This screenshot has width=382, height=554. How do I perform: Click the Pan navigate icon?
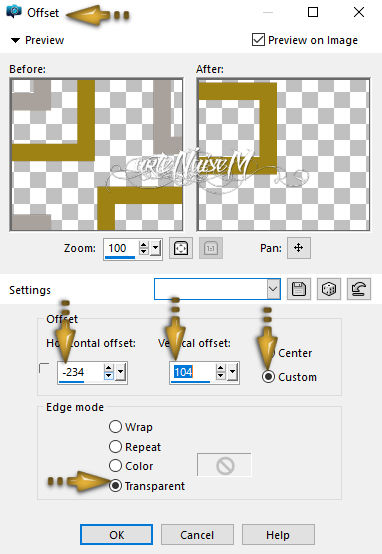click(299, 248)
